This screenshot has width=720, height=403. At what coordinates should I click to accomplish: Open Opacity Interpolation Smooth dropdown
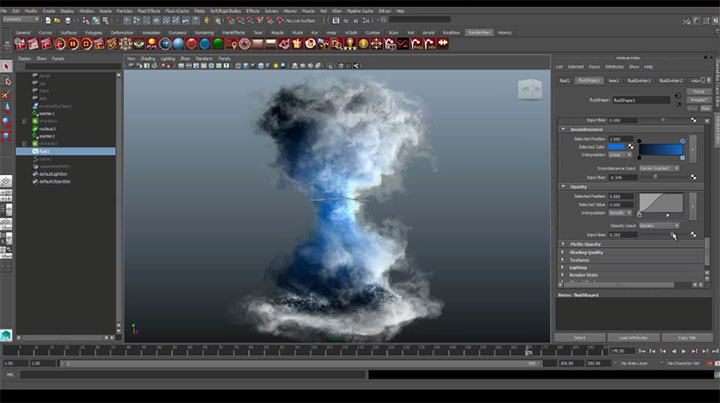coord(621,213)
